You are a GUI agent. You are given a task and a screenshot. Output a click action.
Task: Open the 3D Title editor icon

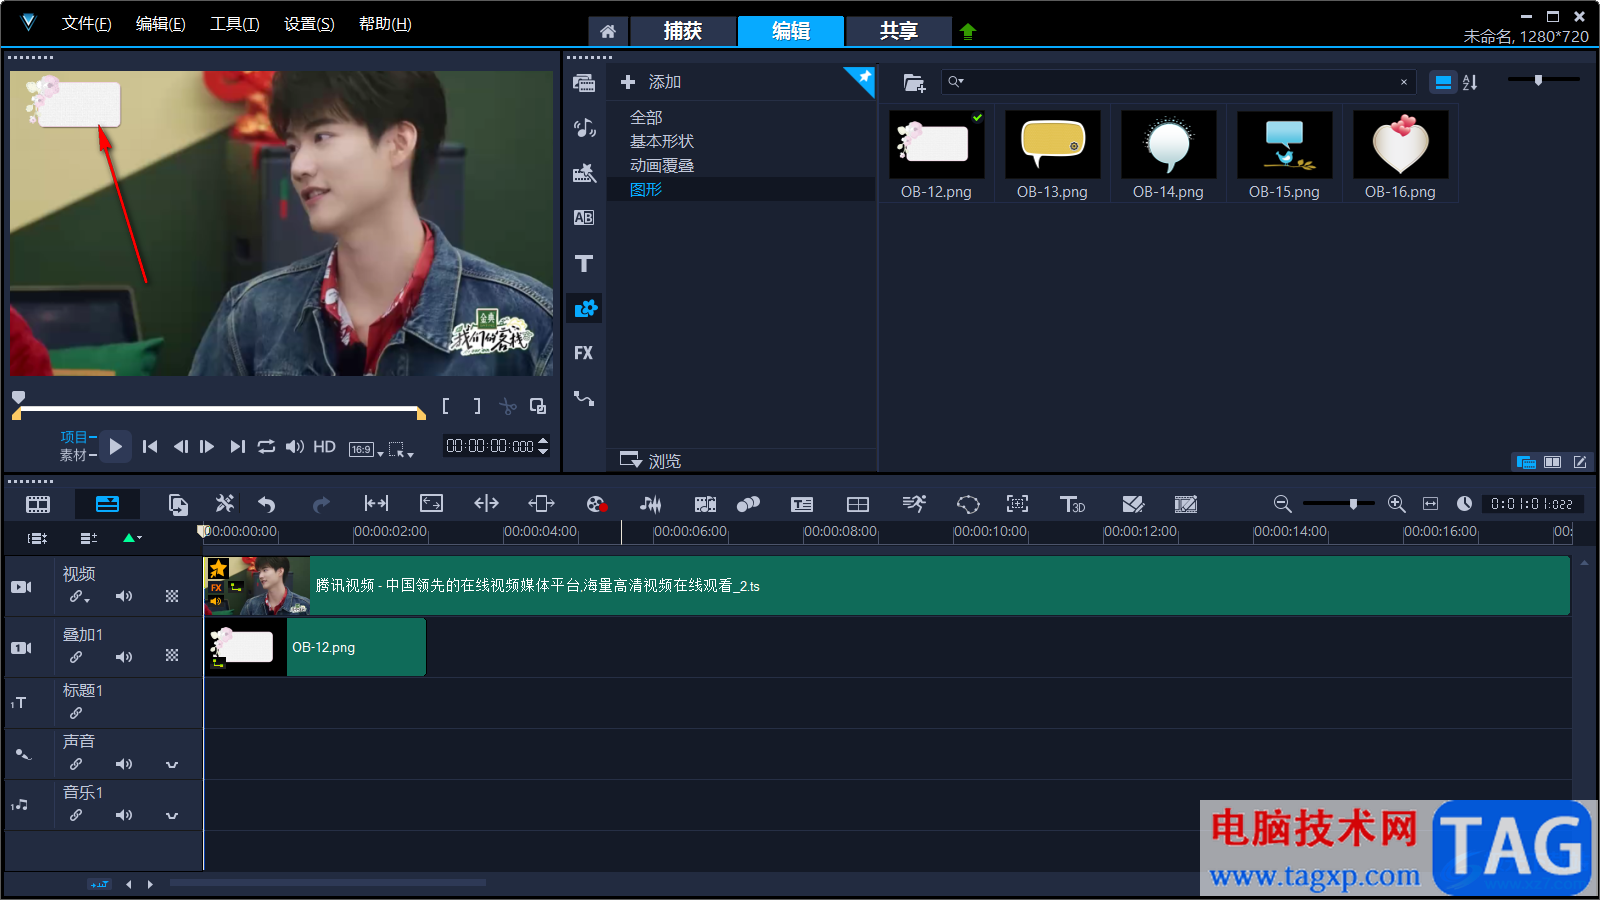tap(1072, 504)
